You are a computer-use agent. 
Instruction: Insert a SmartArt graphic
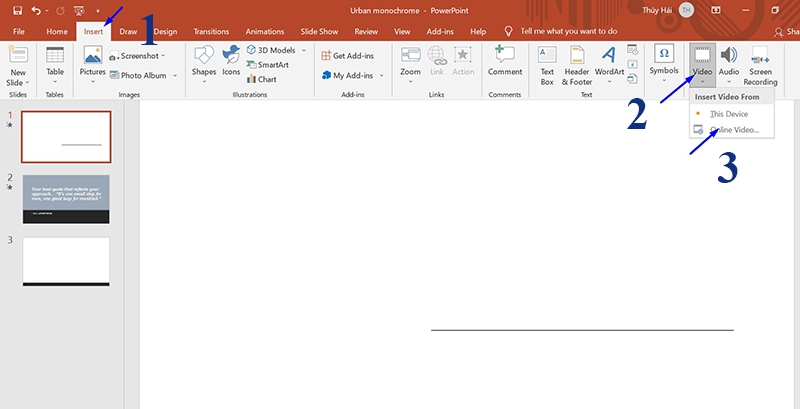[268, 65]
